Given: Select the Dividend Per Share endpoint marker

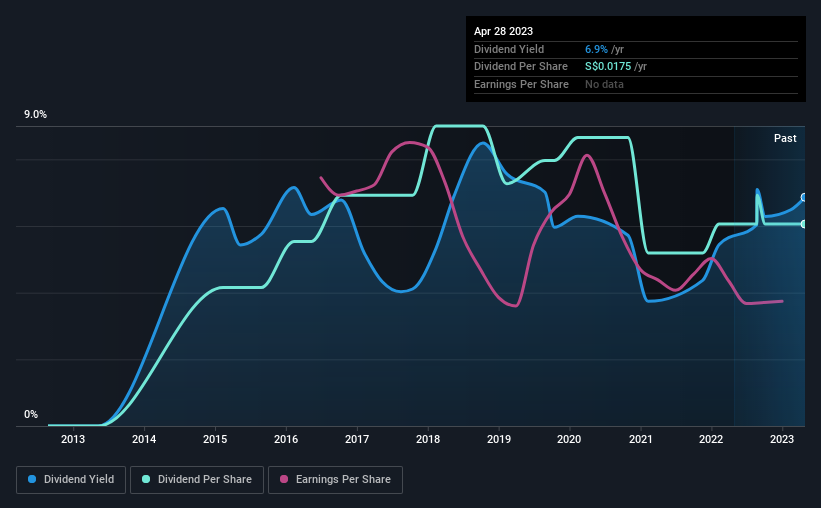Looking at the screenshot, I should tap(804, 224).
